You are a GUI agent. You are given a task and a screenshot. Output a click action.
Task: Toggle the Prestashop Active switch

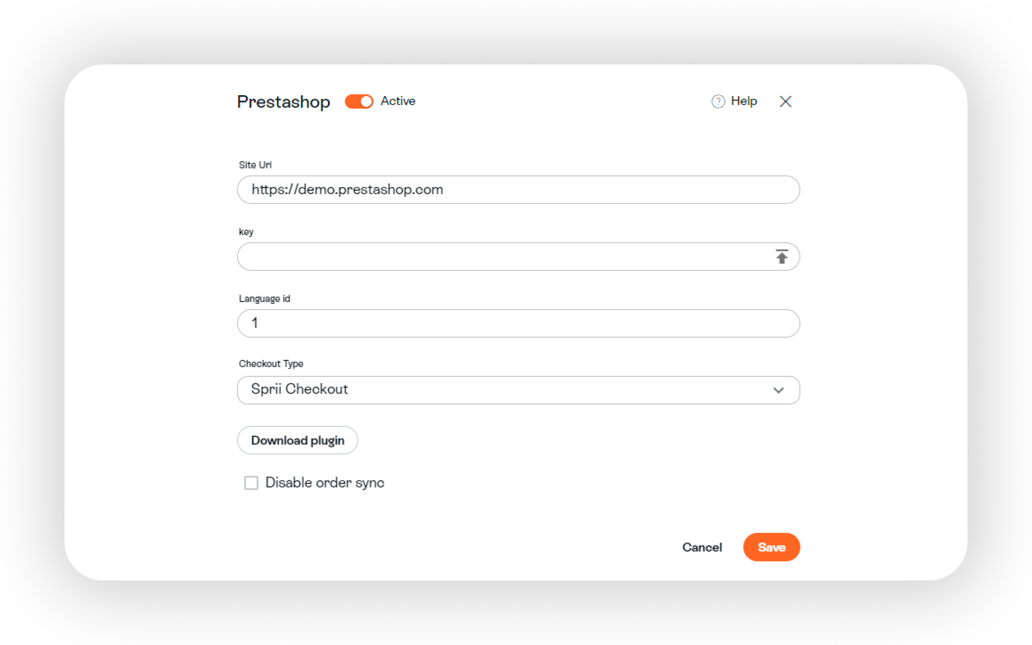(x=359, y=101)
